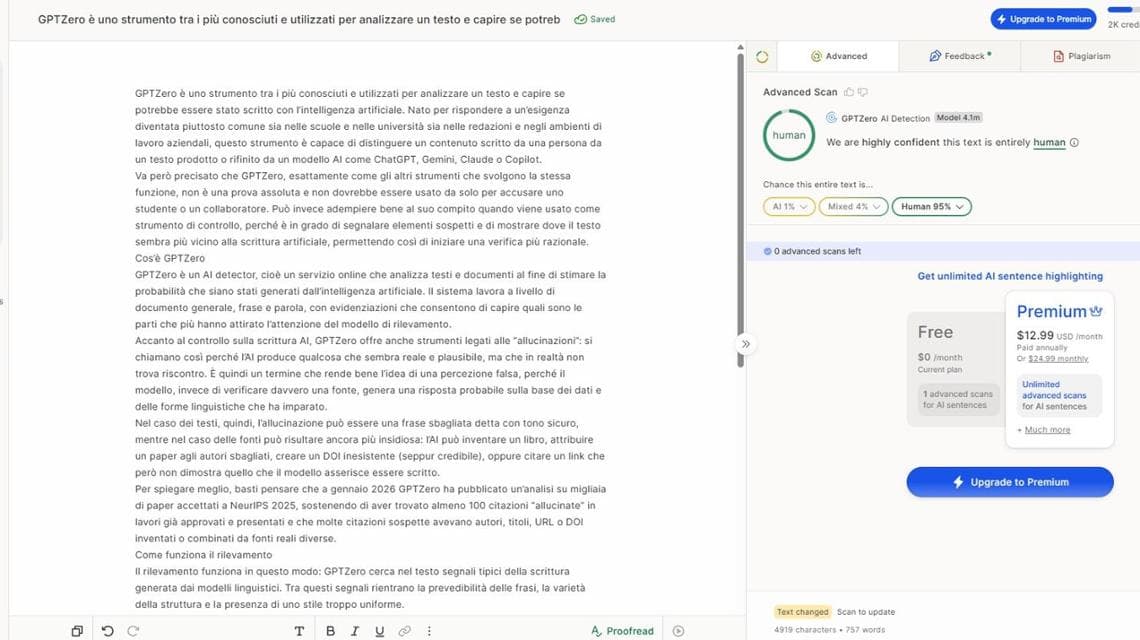This screenshot has width=1140, height=640.
Task: Undo the last edit
Action: (x=108, y=631)
